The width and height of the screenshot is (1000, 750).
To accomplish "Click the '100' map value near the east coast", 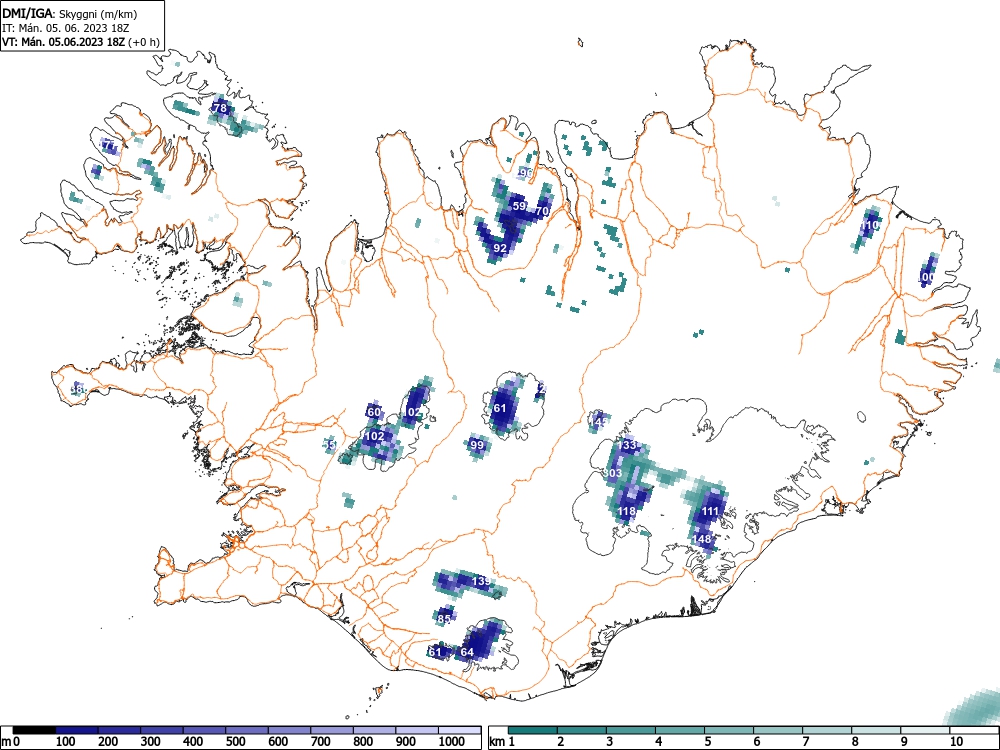I will coord(926,277).
